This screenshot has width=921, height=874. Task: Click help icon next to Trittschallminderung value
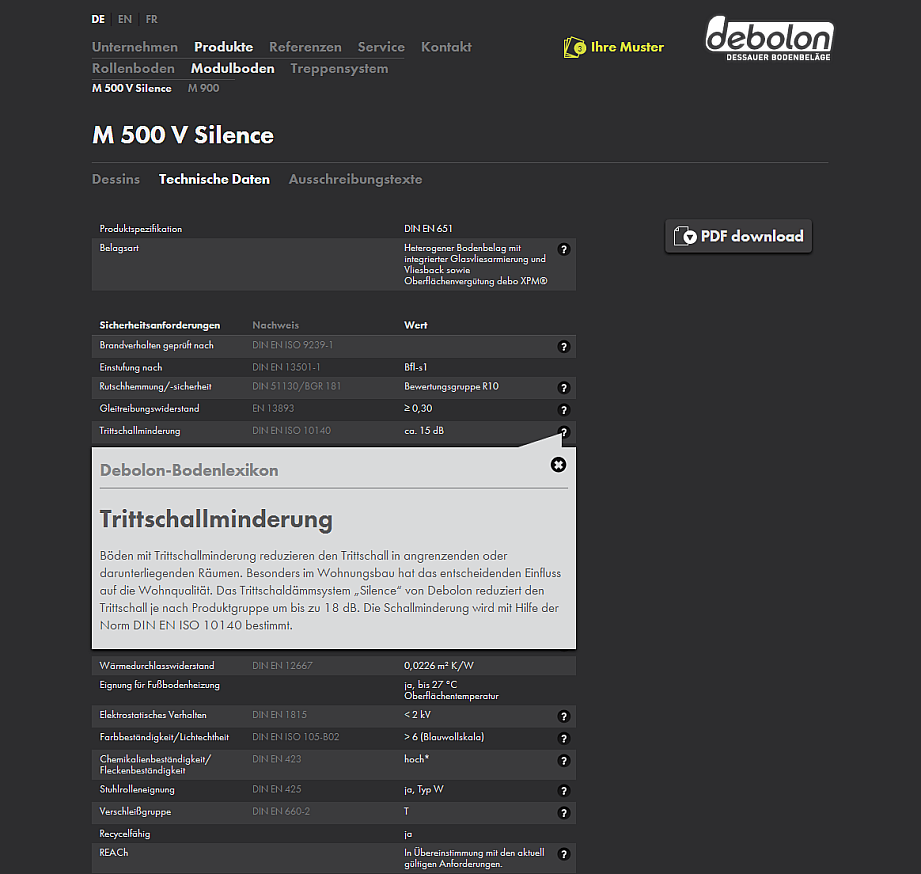[x=563, y=432]
